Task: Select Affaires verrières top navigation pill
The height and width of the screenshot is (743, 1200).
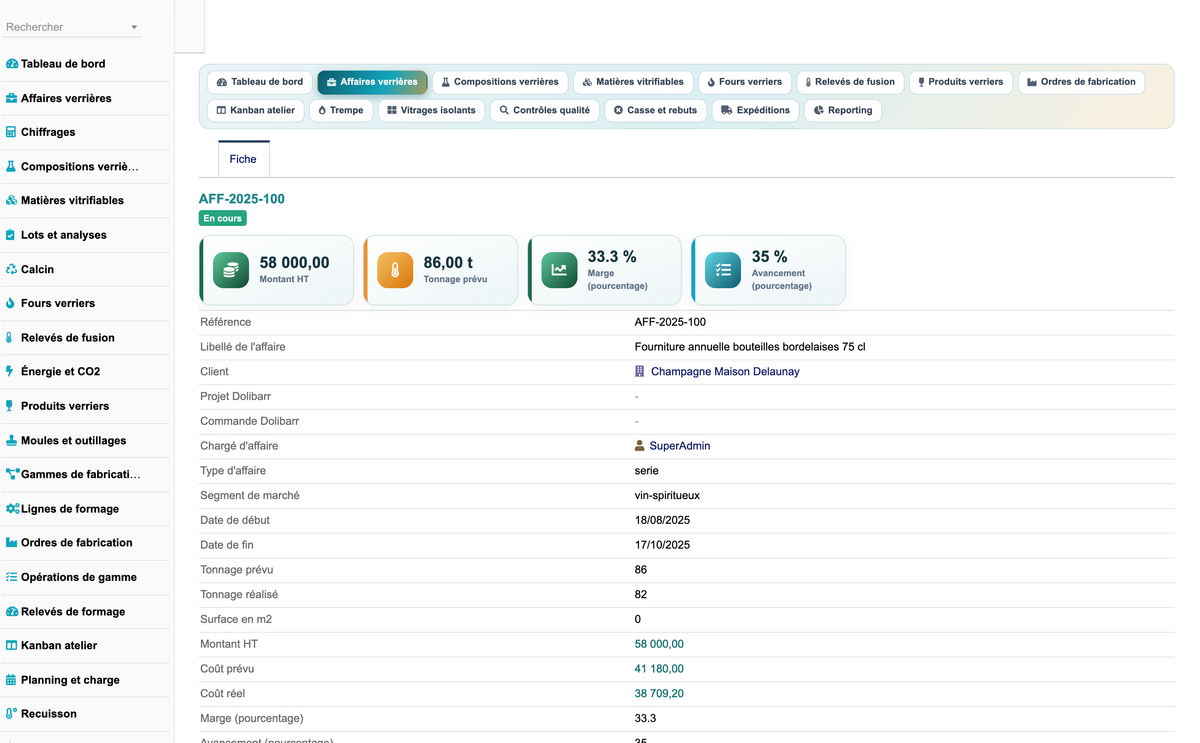Action: coord(372,82)
